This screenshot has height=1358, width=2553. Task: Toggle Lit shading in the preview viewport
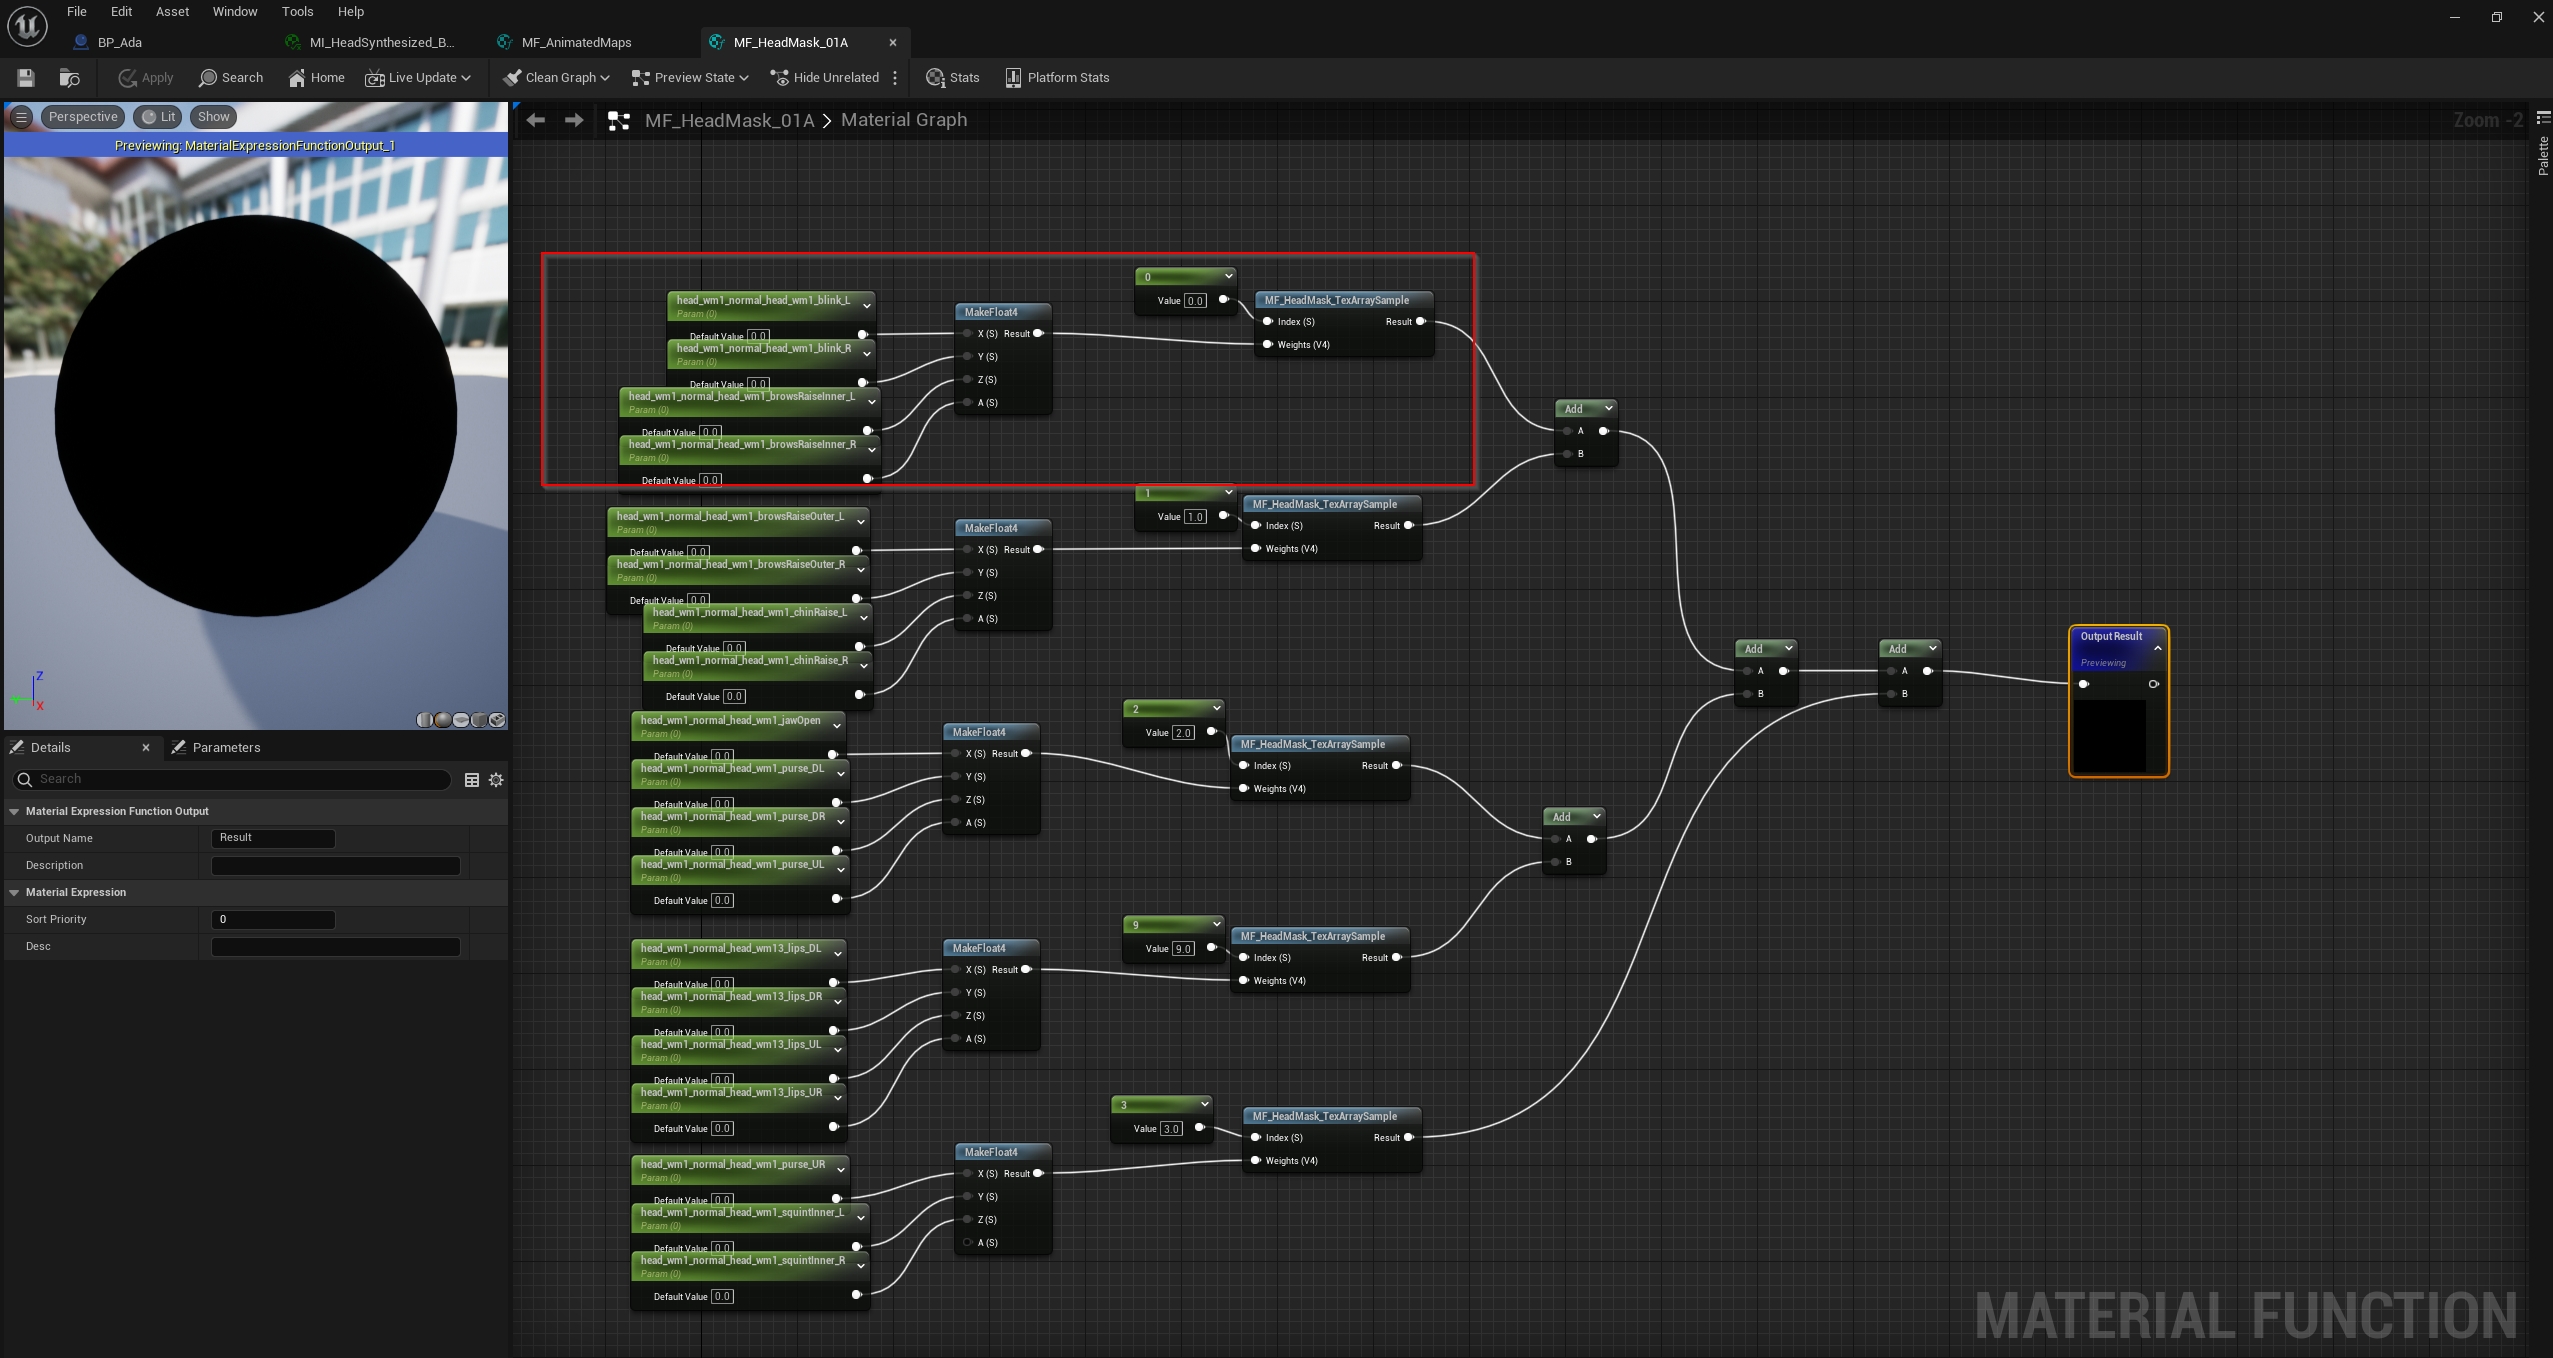coord(157,116)
